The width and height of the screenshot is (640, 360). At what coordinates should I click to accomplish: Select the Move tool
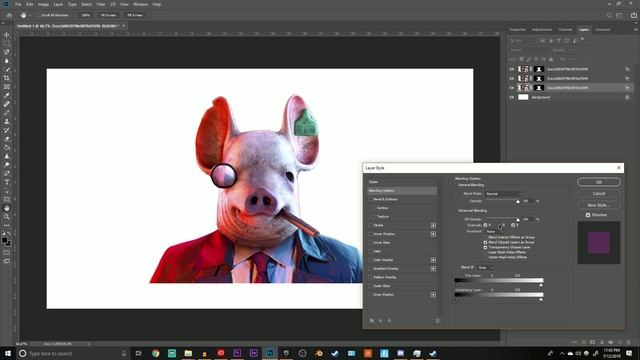point(7,35)
